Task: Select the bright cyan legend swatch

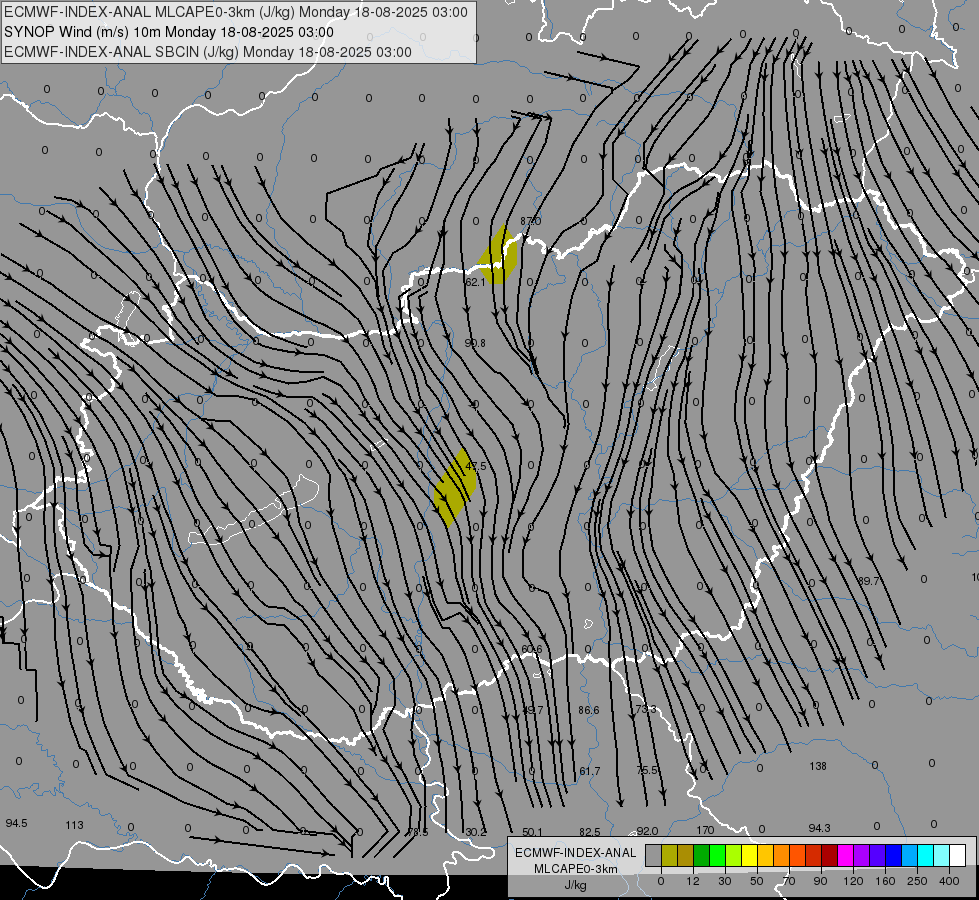Action: [x=925, y=856]
